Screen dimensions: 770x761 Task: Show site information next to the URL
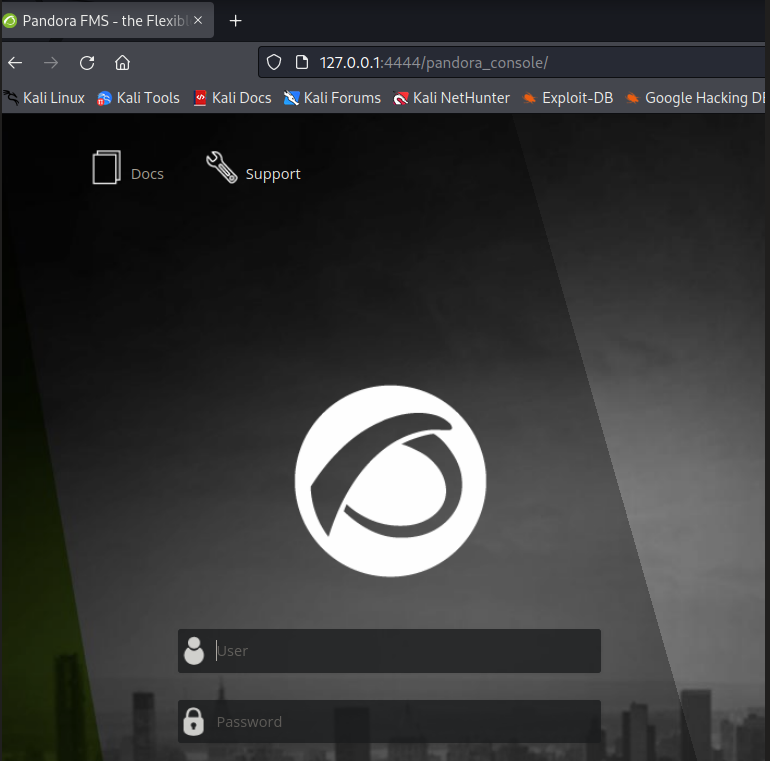coord(302,62)
